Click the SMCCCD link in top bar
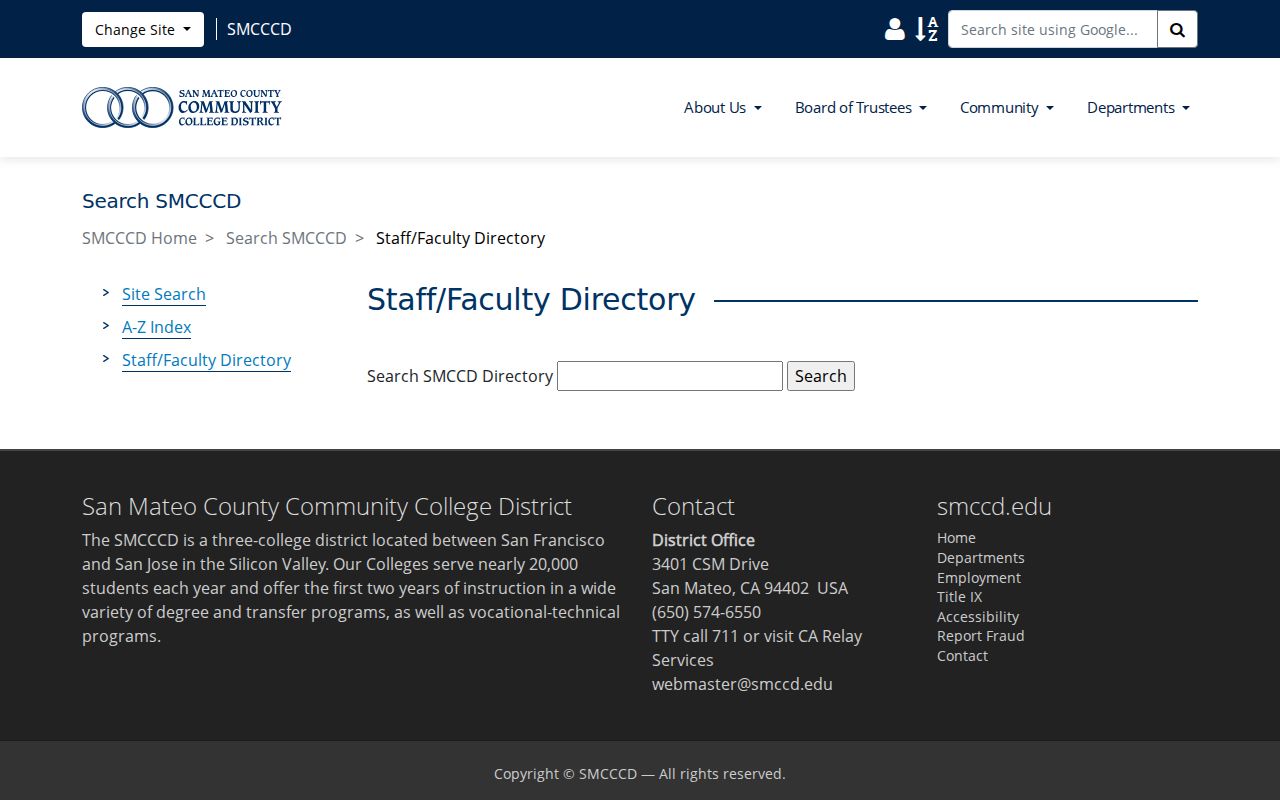 click(259, 30)
